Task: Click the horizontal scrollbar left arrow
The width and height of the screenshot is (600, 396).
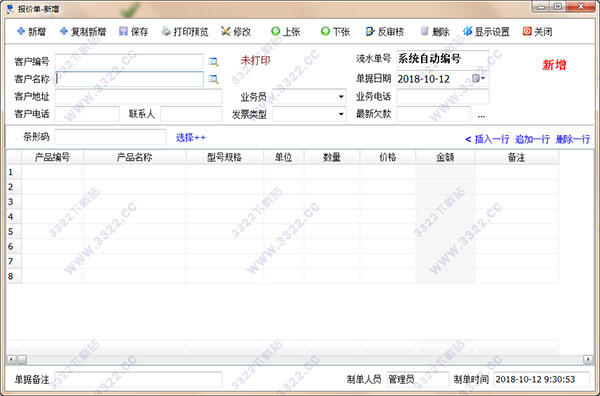Action: [x=11, y=359]
